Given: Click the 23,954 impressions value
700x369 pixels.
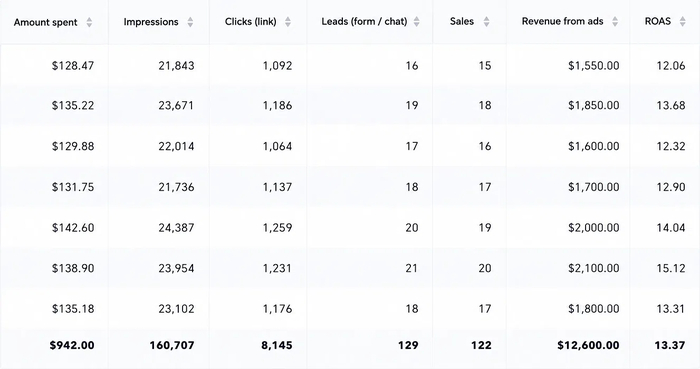Looking at the screenshot, I should pos(176,269).
